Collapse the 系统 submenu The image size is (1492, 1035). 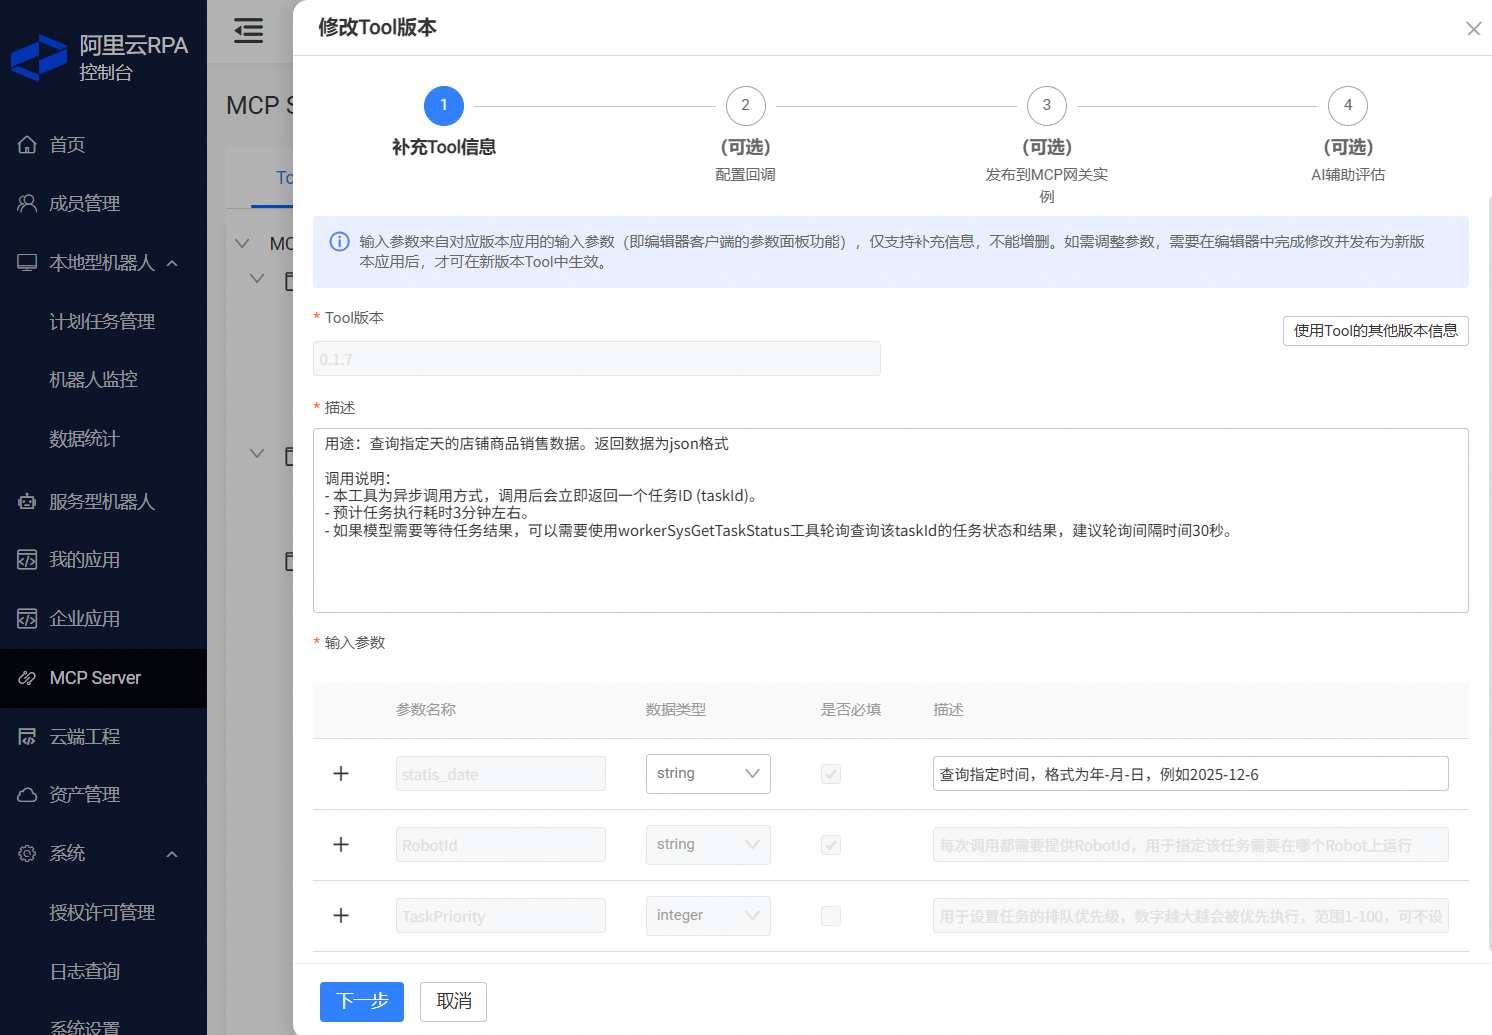[172, 854]
